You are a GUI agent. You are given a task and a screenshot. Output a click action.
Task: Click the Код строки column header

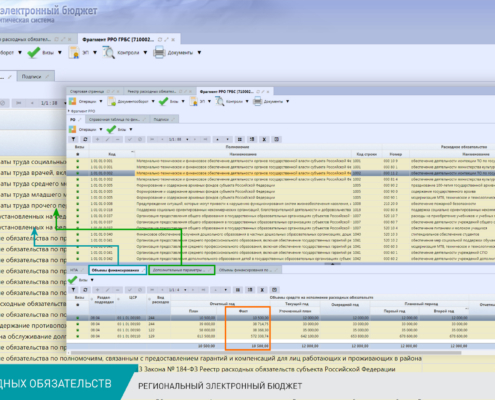coord(366,154)
